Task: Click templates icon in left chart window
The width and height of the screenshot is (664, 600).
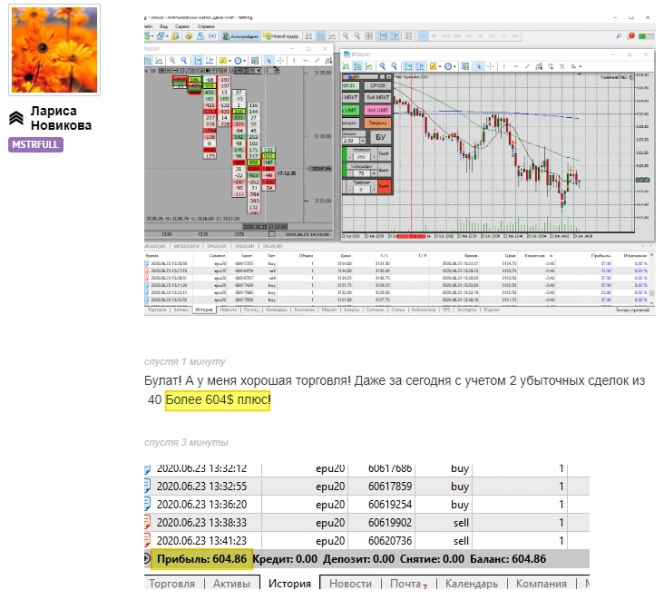Action: click(x=255, y=61)
